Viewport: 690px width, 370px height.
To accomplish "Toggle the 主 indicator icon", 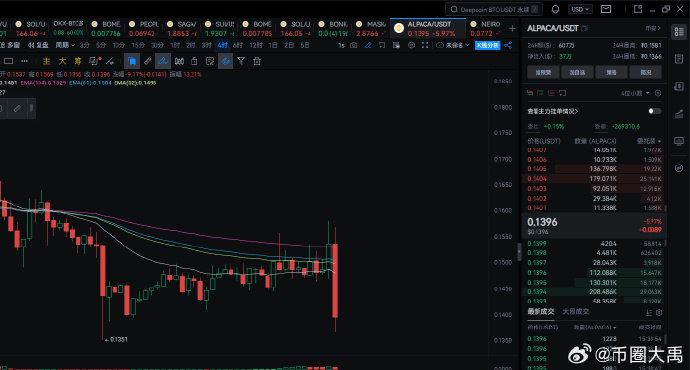I will [47, 61].
